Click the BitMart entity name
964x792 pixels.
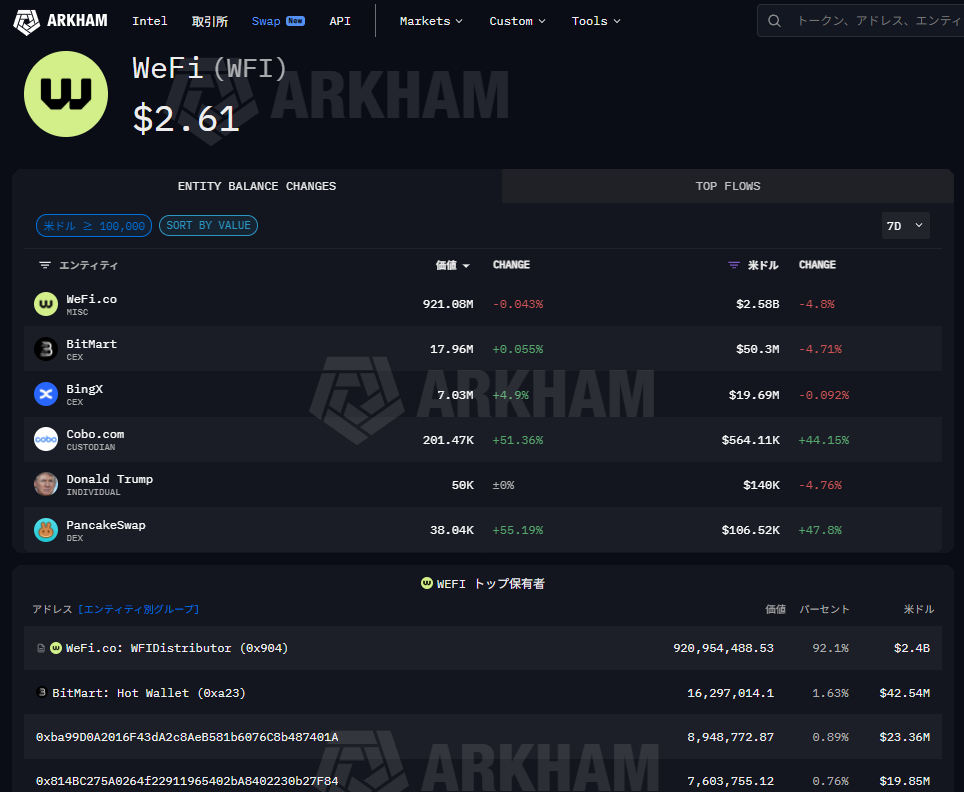tap(92, 344)
